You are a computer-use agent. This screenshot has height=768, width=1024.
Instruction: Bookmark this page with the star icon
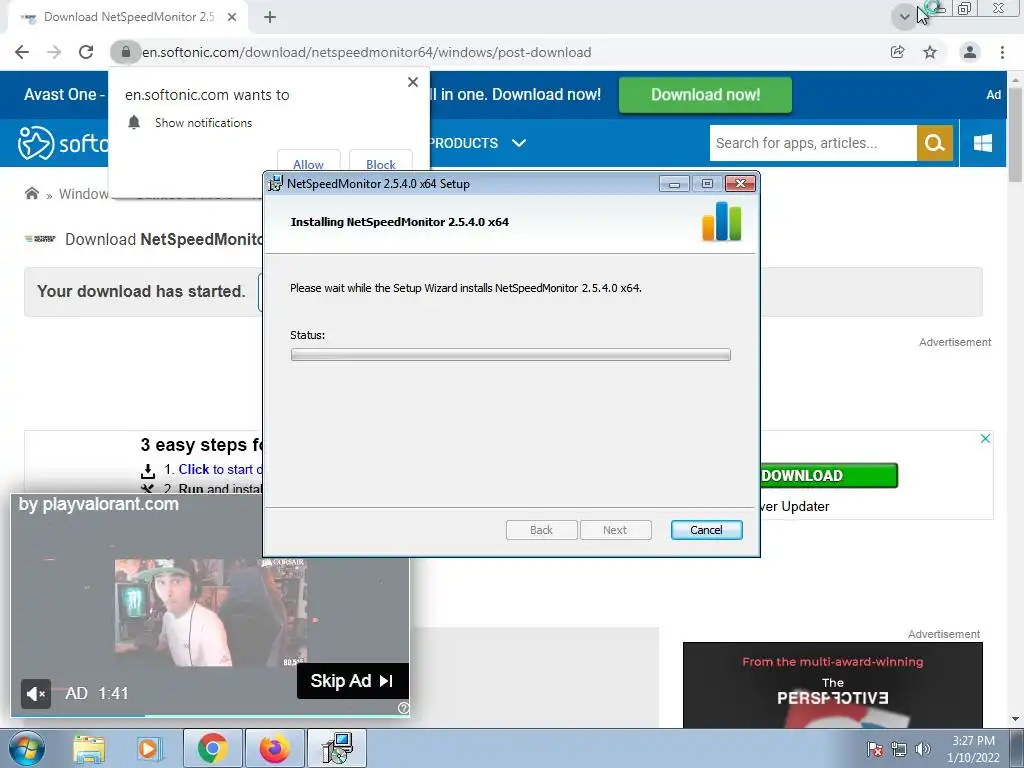click(930, 52)
